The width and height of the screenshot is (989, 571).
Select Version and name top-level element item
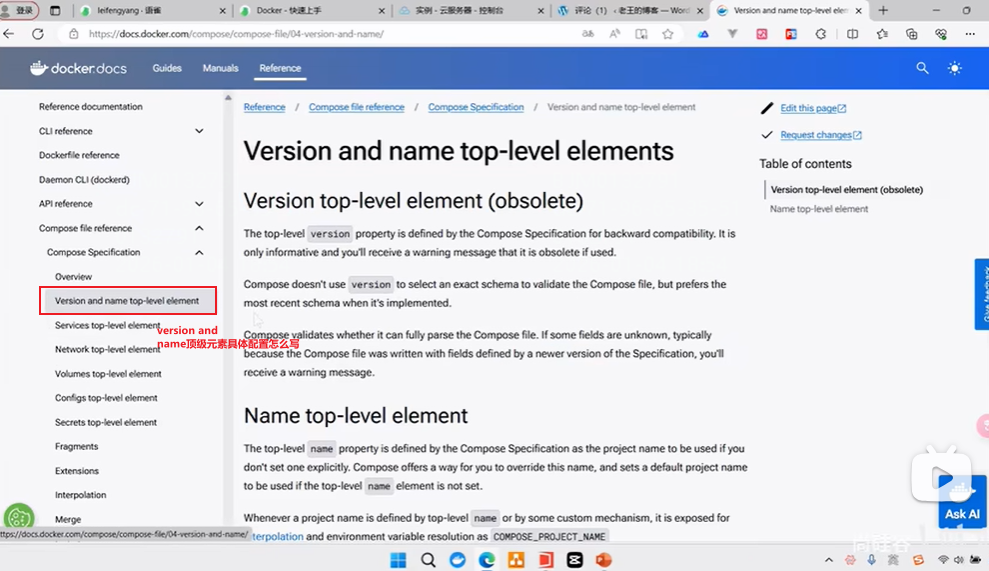pyautogui.click(x=127, y=301)
